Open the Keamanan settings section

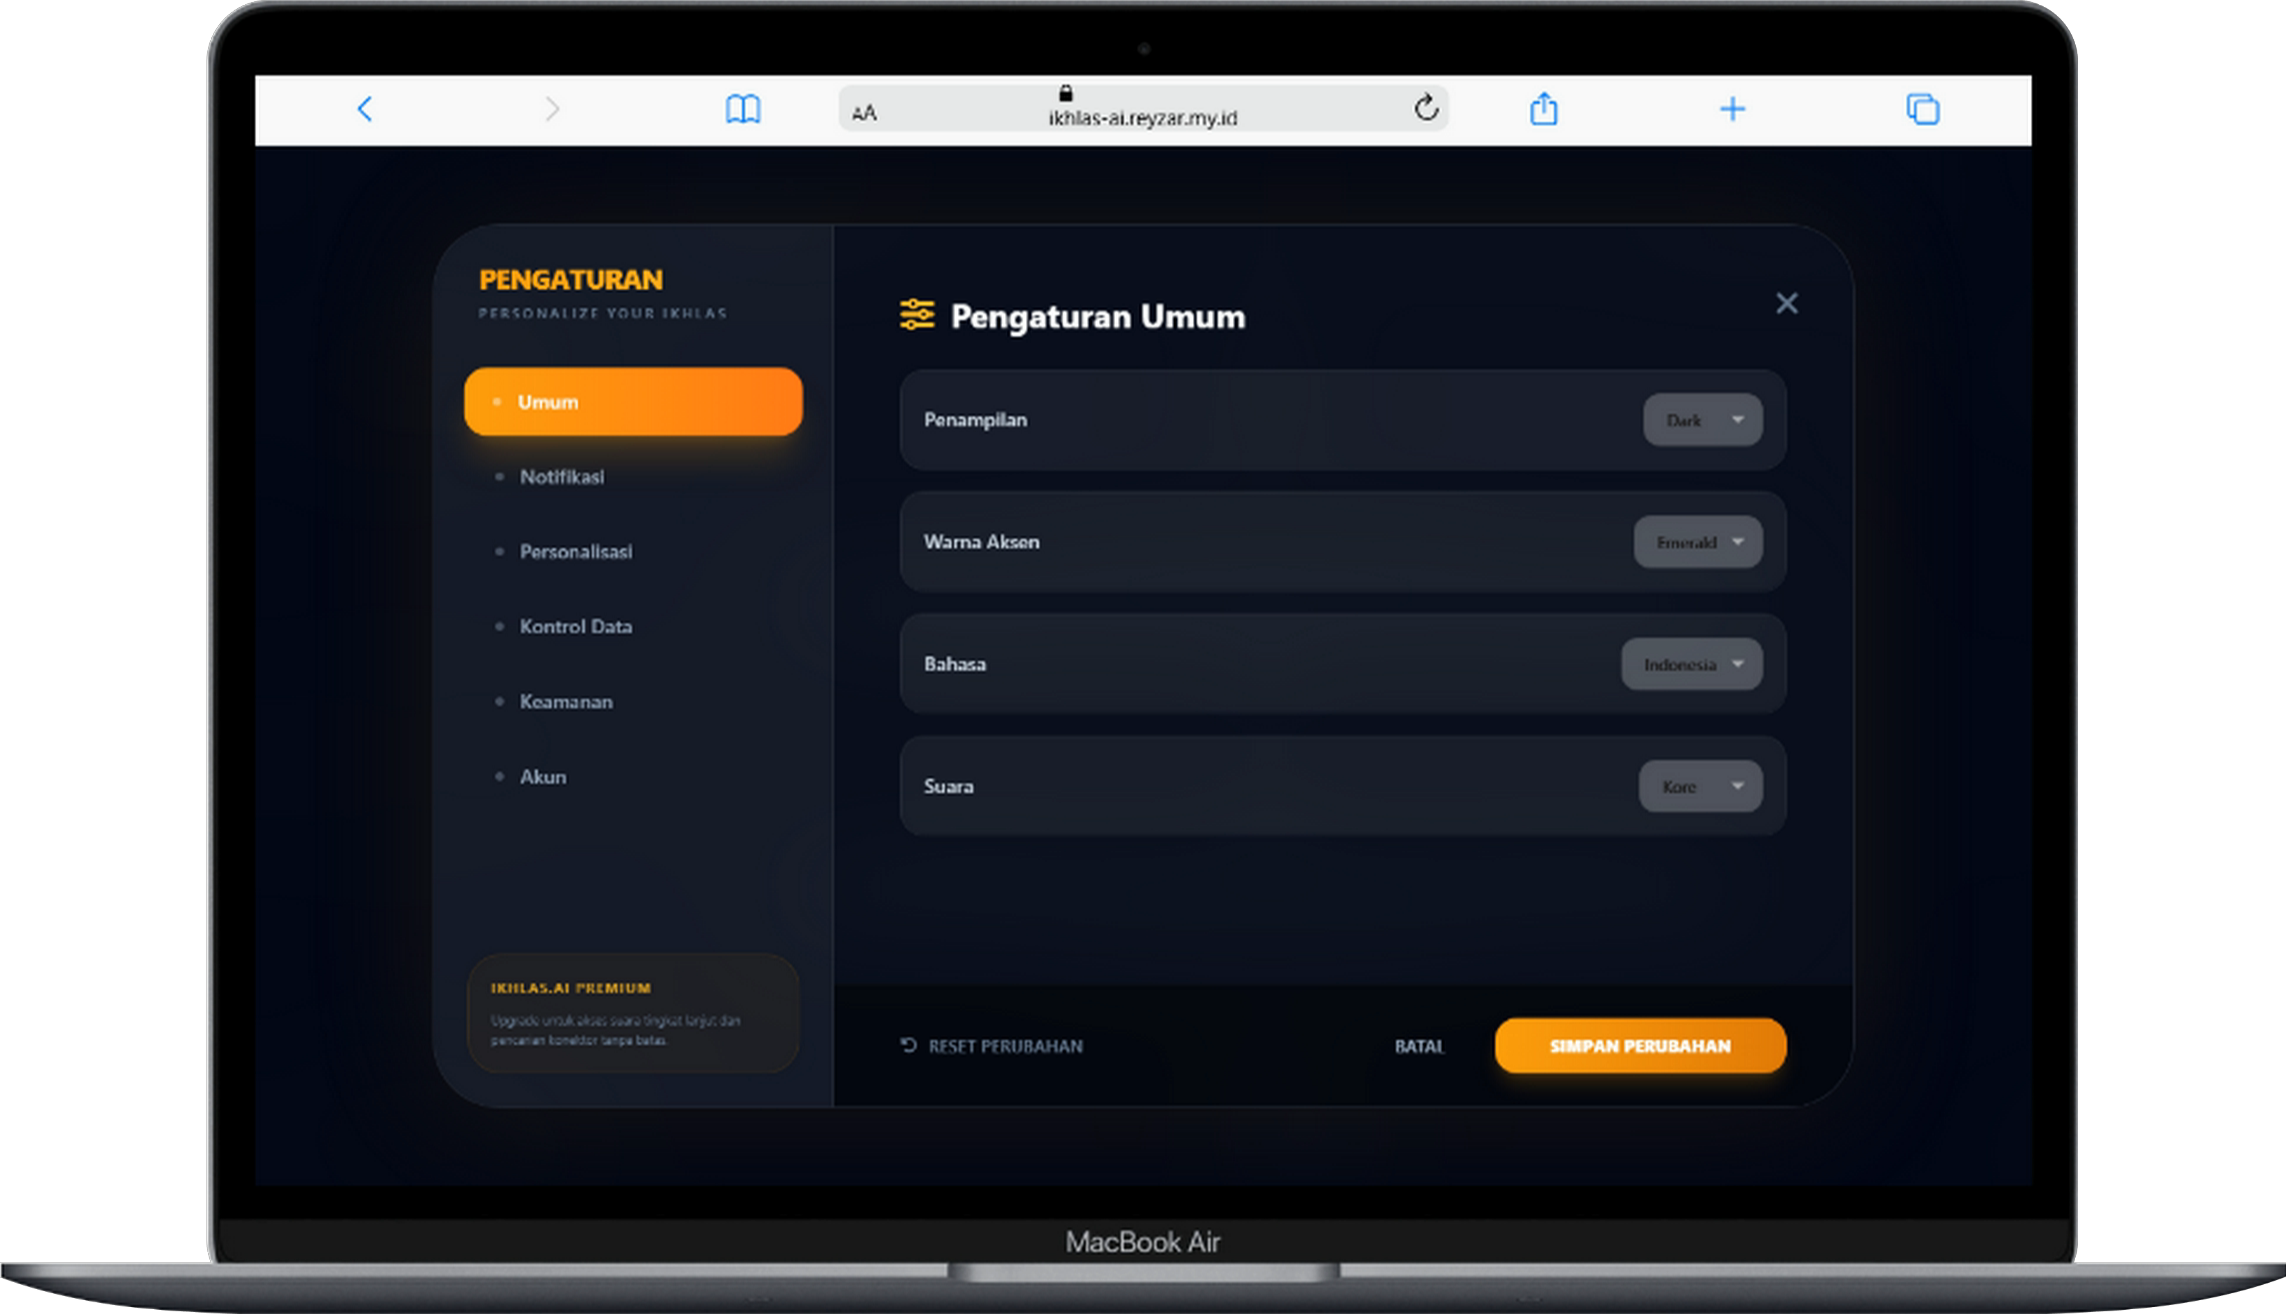[x=565, y=702]
